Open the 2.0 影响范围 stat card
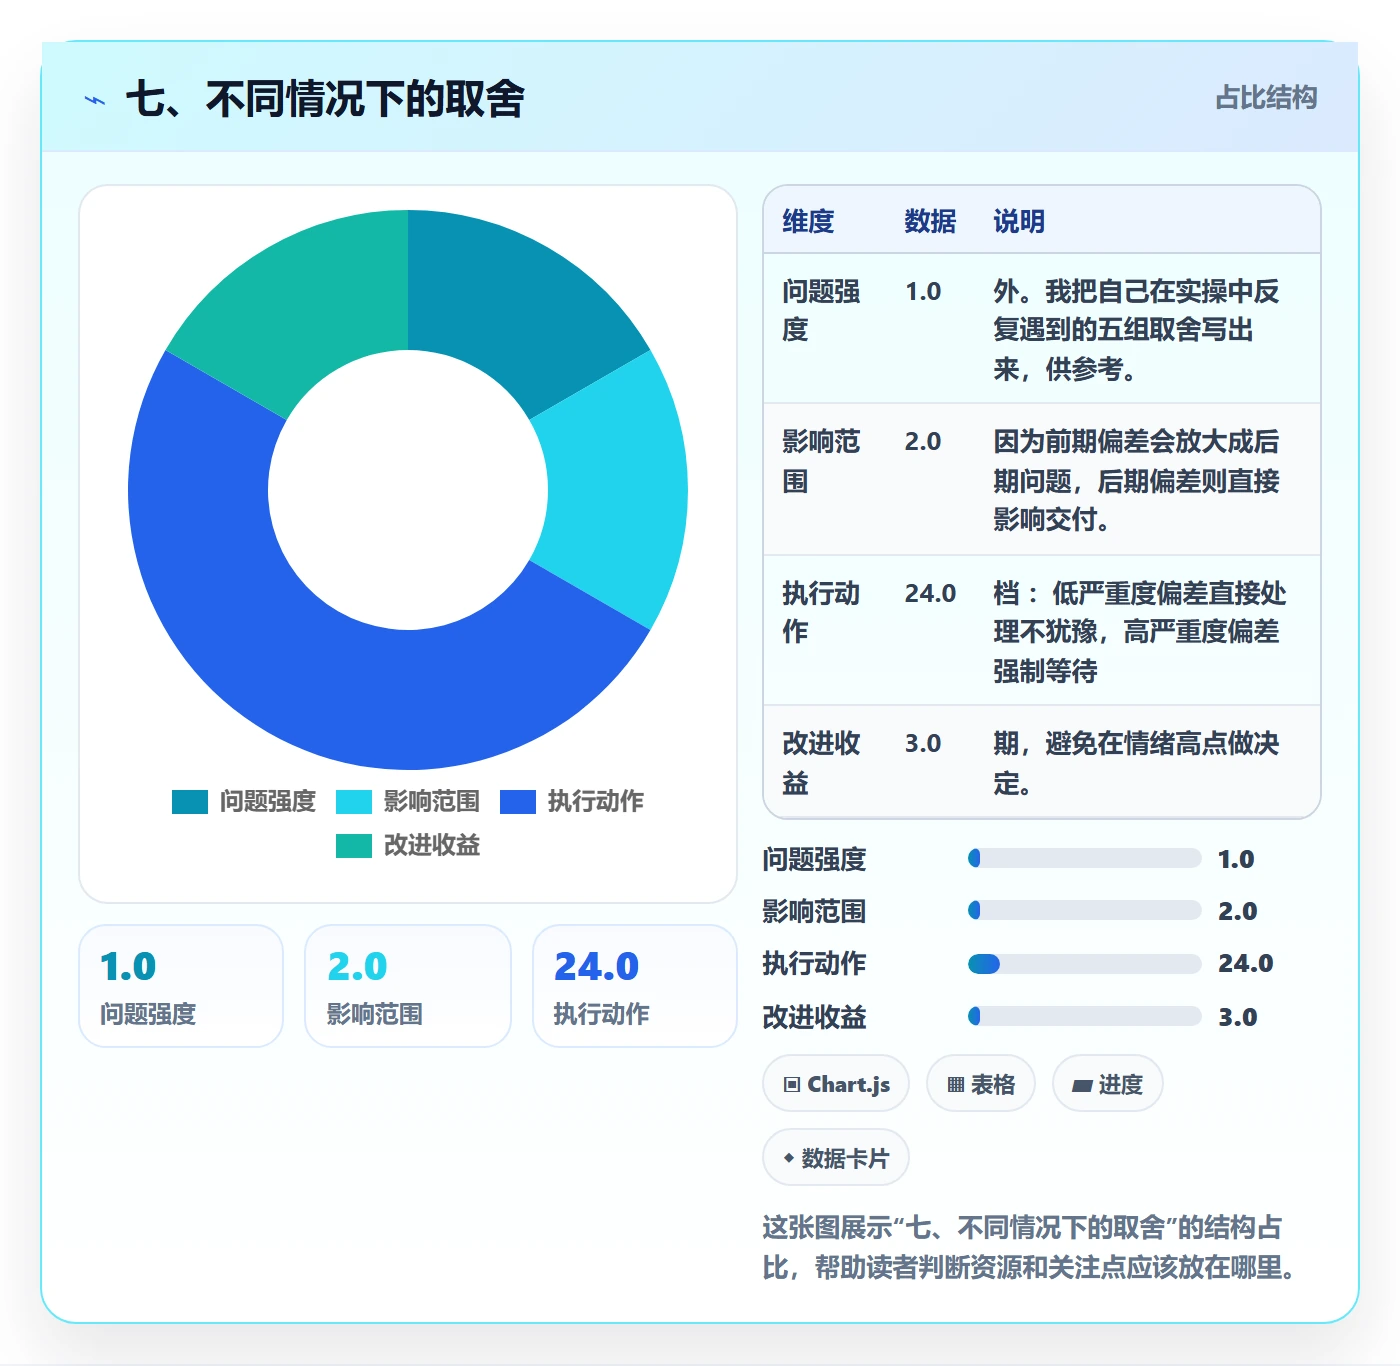Image resolution: width=1400 pixels, height=1366 pixels. 408,986
